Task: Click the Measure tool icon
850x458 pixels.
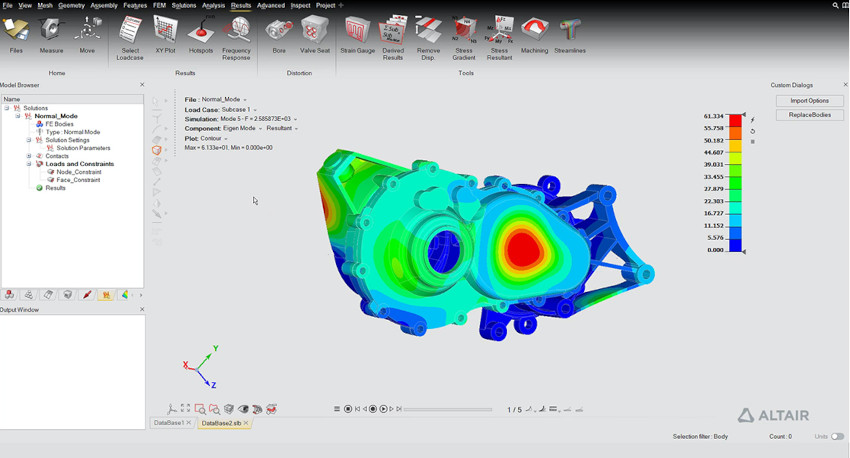Action: pyautogui.click(x=51, y=33)
